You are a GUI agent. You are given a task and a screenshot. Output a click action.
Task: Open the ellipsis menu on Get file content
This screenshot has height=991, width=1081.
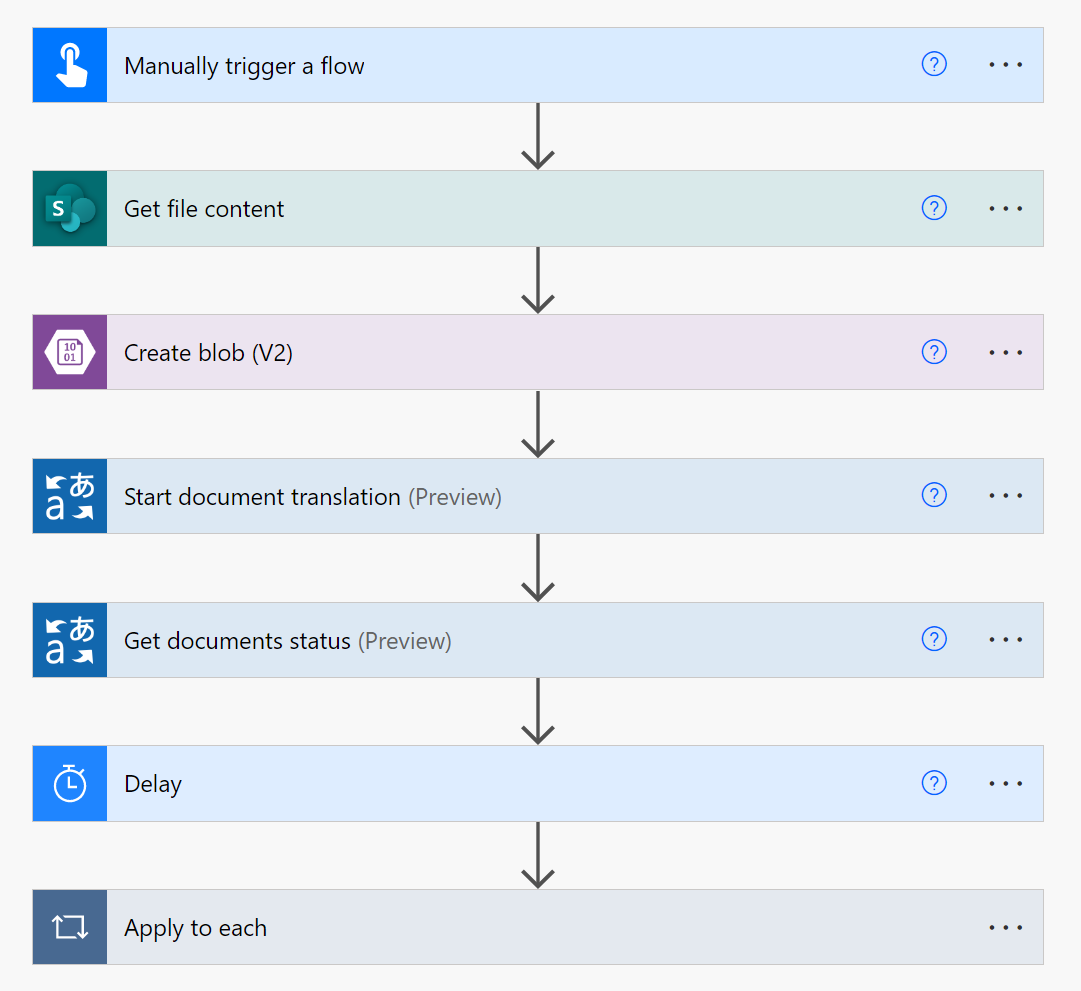(1005, 208)
